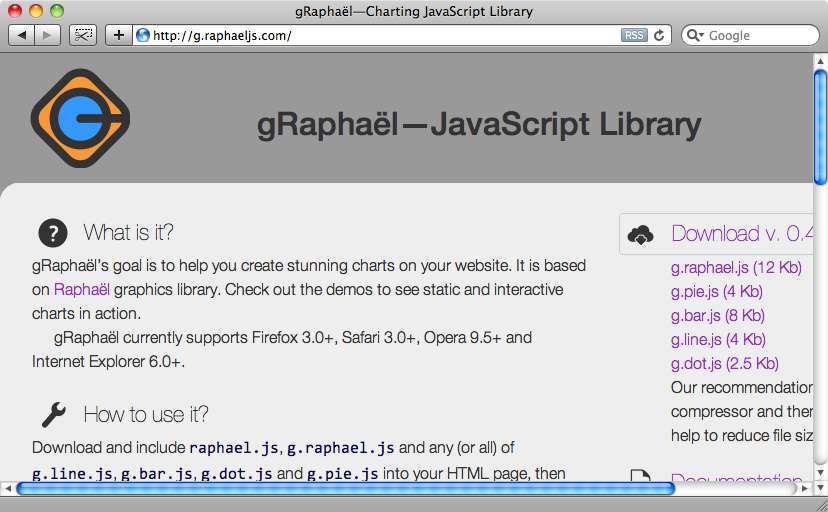The width and height of the screenshot is (828, 512).
Task: Download g.pie.js (4 Kb)
Action: point(717,291)
